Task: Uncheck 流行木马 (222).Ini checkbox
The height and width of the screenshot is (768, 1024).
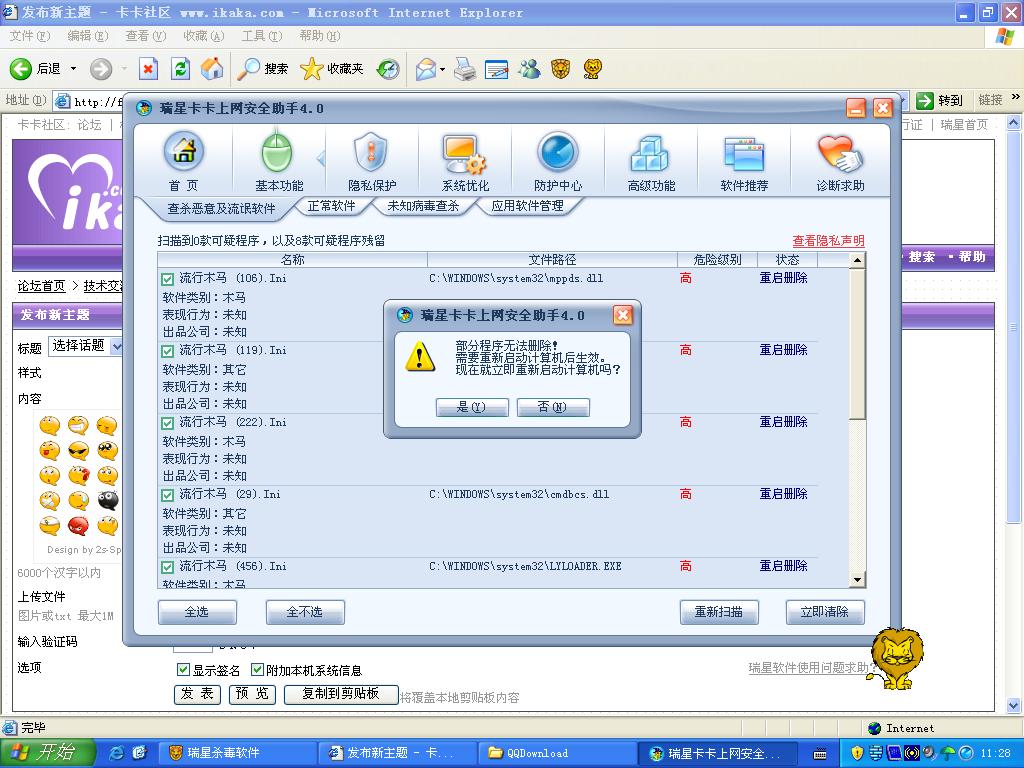Action: (168, 423)
